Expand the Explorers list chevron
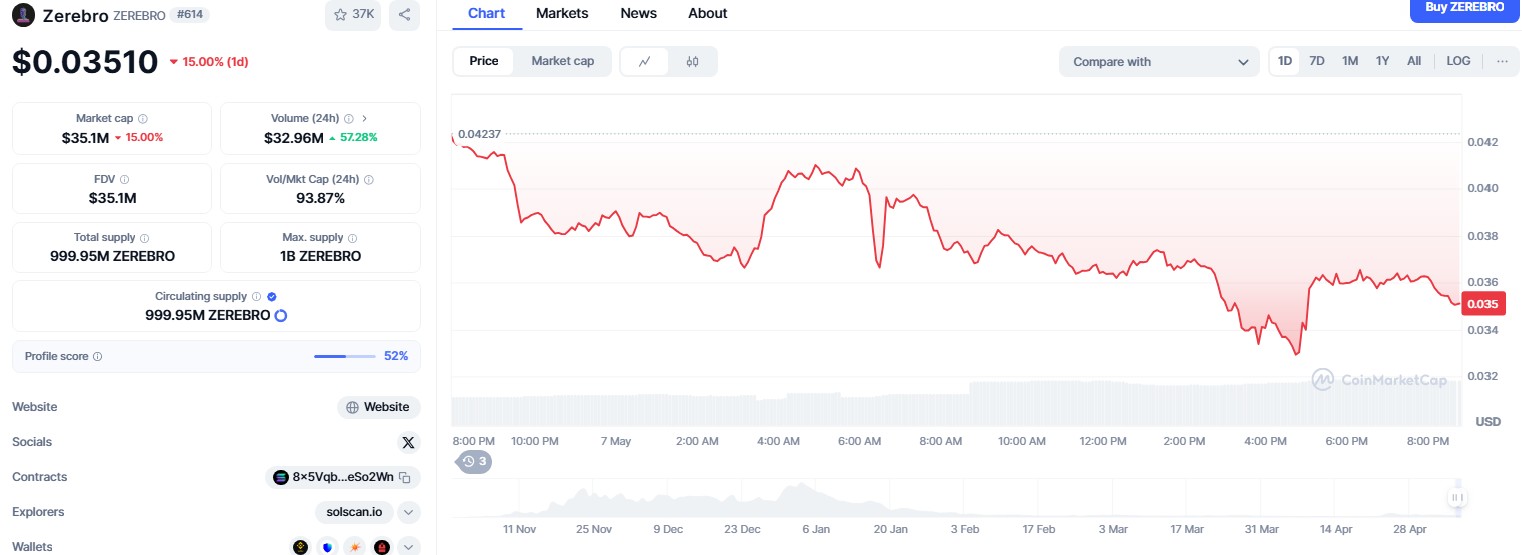The width and height of the screenshot is (1522, 555). click(x=408, y=512)
